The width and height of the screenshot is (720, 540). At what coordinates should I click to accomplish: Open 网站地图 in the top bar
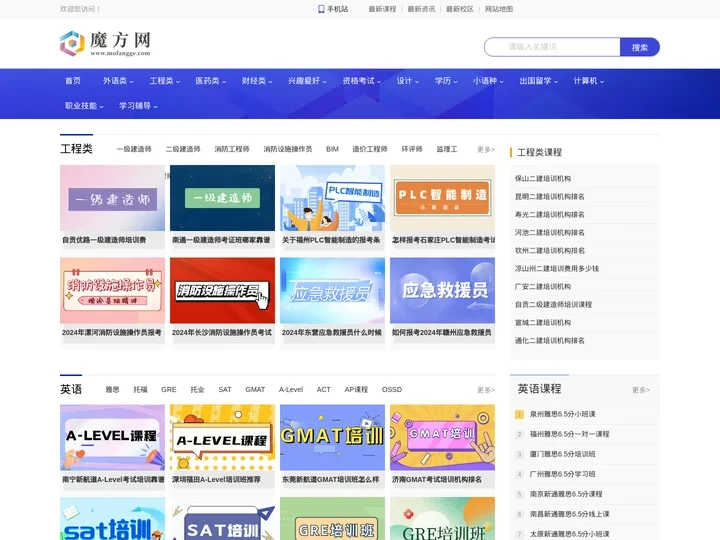tap(499, 9)
